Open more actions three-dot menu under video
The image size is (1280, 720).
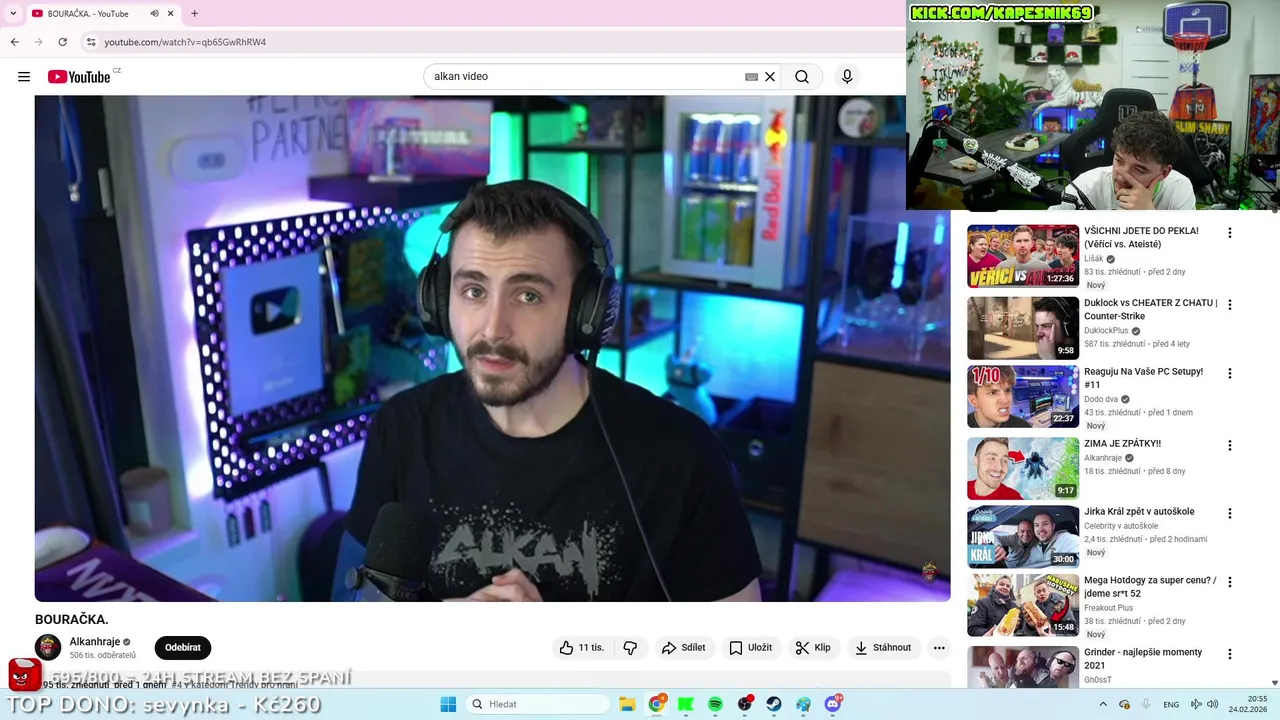(939, 648)
